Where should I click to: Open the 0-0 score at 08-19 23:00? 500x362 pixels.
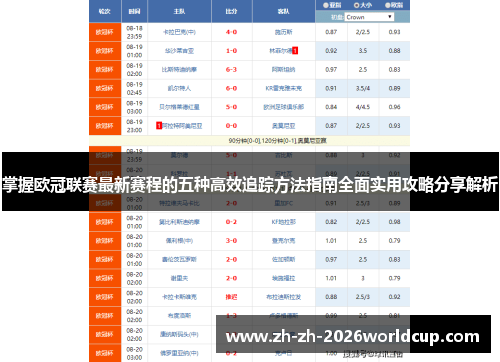tap(231, 126)
